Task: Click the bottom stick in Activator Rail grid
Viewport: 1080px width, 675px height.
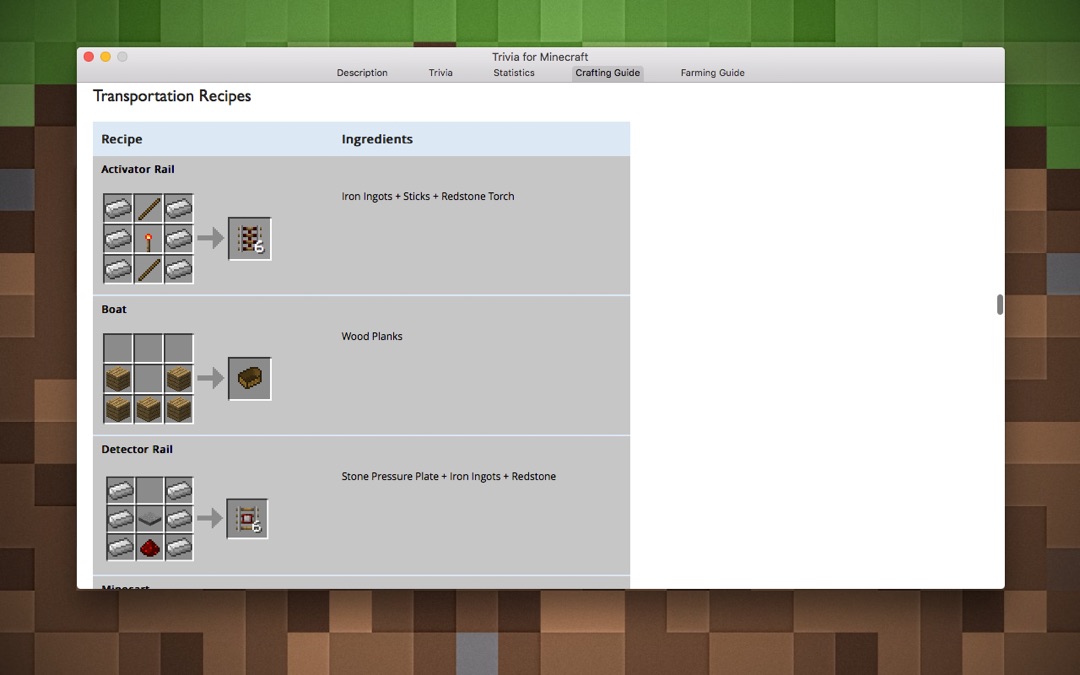Action: 148,269
